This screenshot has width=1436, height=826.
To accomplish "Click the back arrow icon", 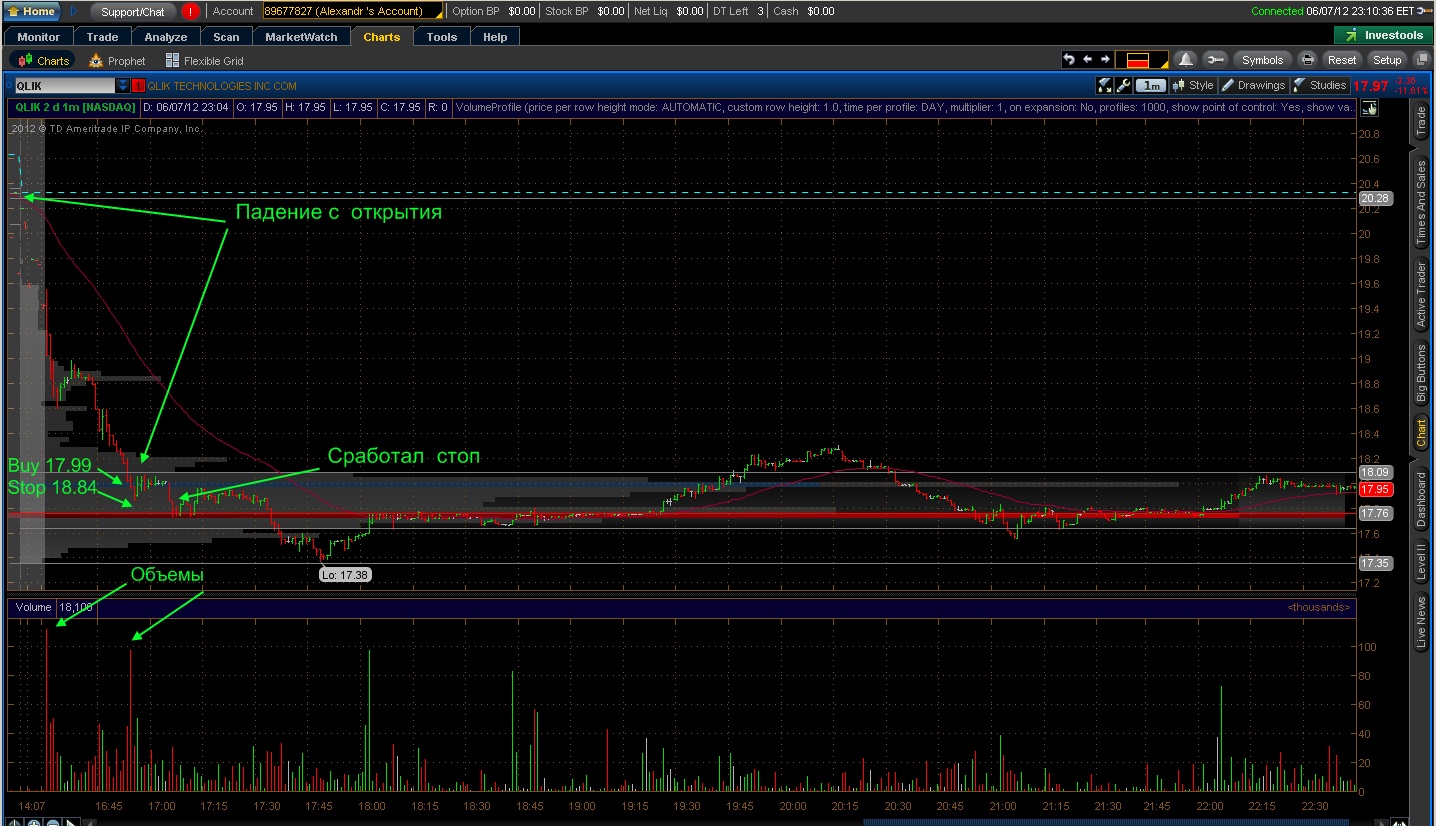I will click(x=1088, y=60).
